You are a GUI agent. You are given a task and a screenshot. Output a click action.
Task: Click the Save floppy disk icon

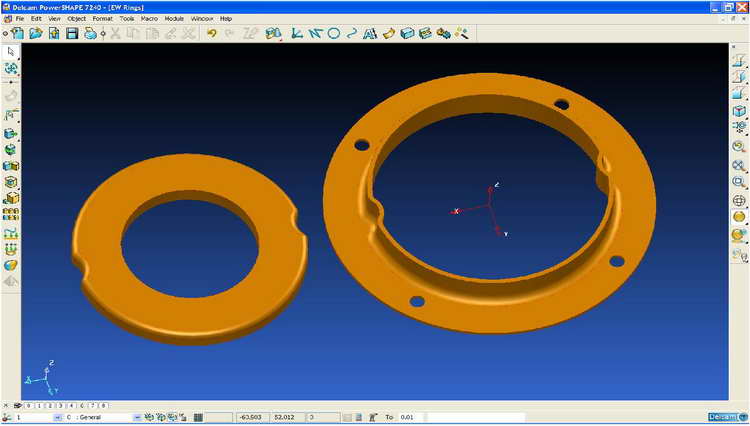point(72,33)
